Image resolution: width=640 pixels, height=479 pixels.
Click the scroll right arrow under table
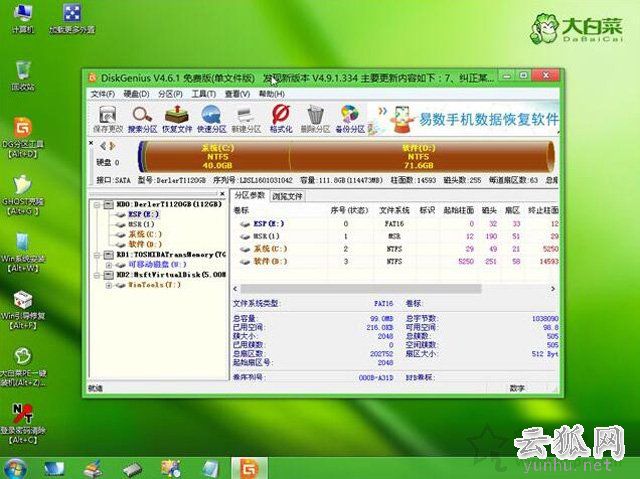coord(553,289)
